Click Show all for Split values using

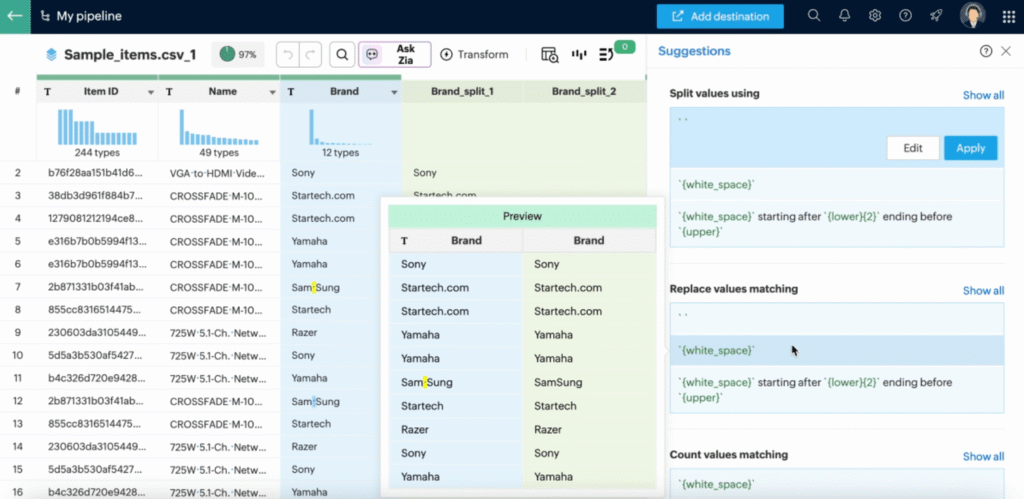pos(984,95)
